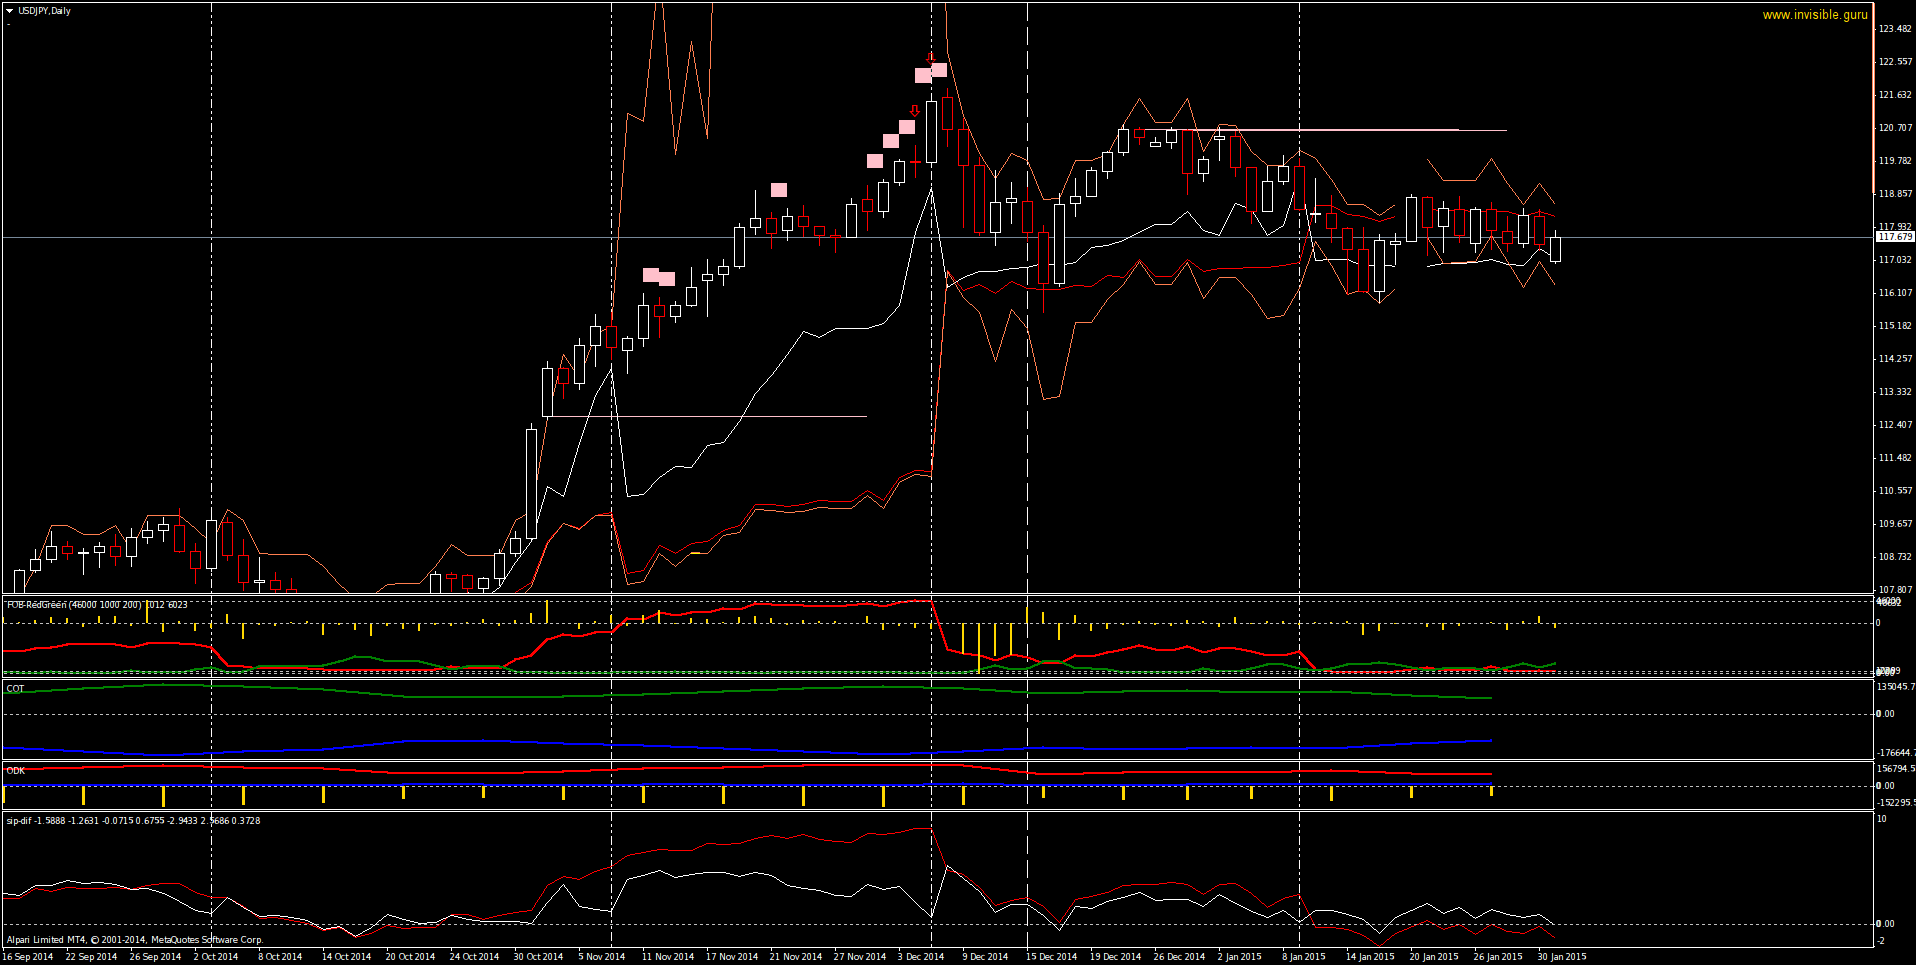Click the 119.782 price scale label
The image size is (1916, 965).
click(x=1895, y=160)
